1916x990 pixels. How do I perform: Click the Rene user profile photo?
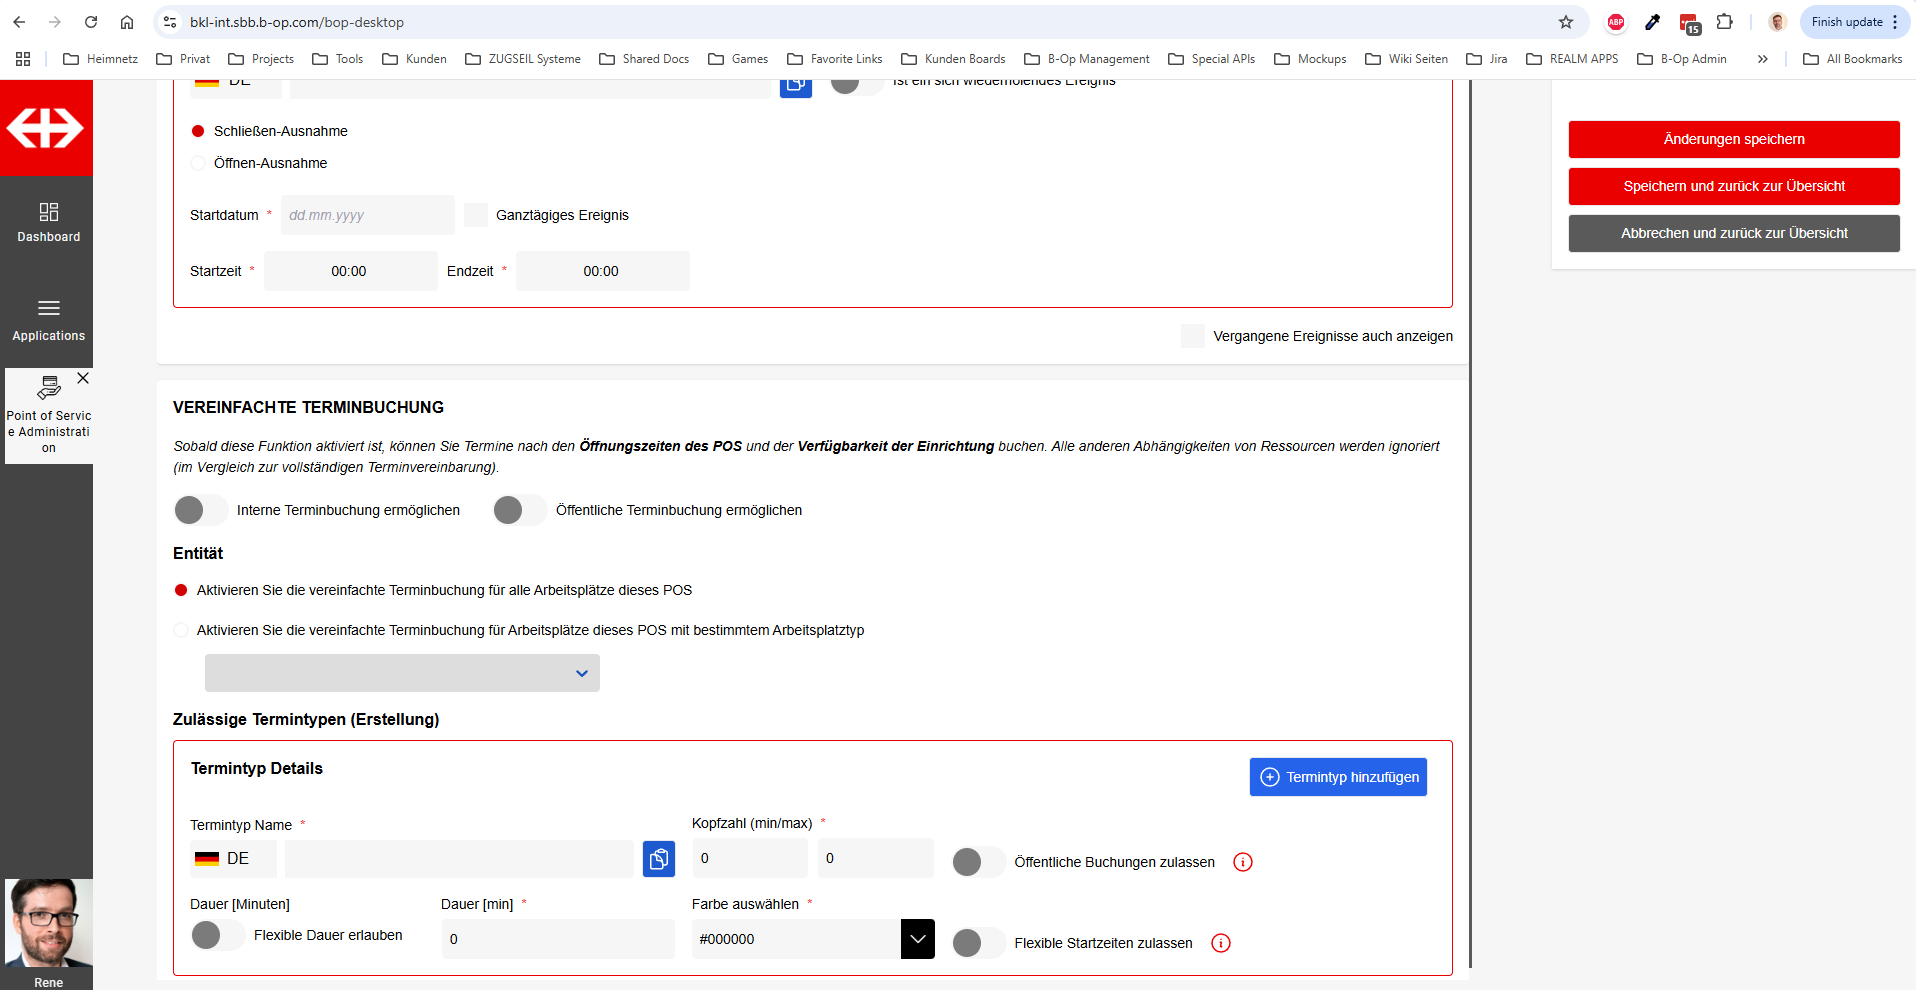49,922
